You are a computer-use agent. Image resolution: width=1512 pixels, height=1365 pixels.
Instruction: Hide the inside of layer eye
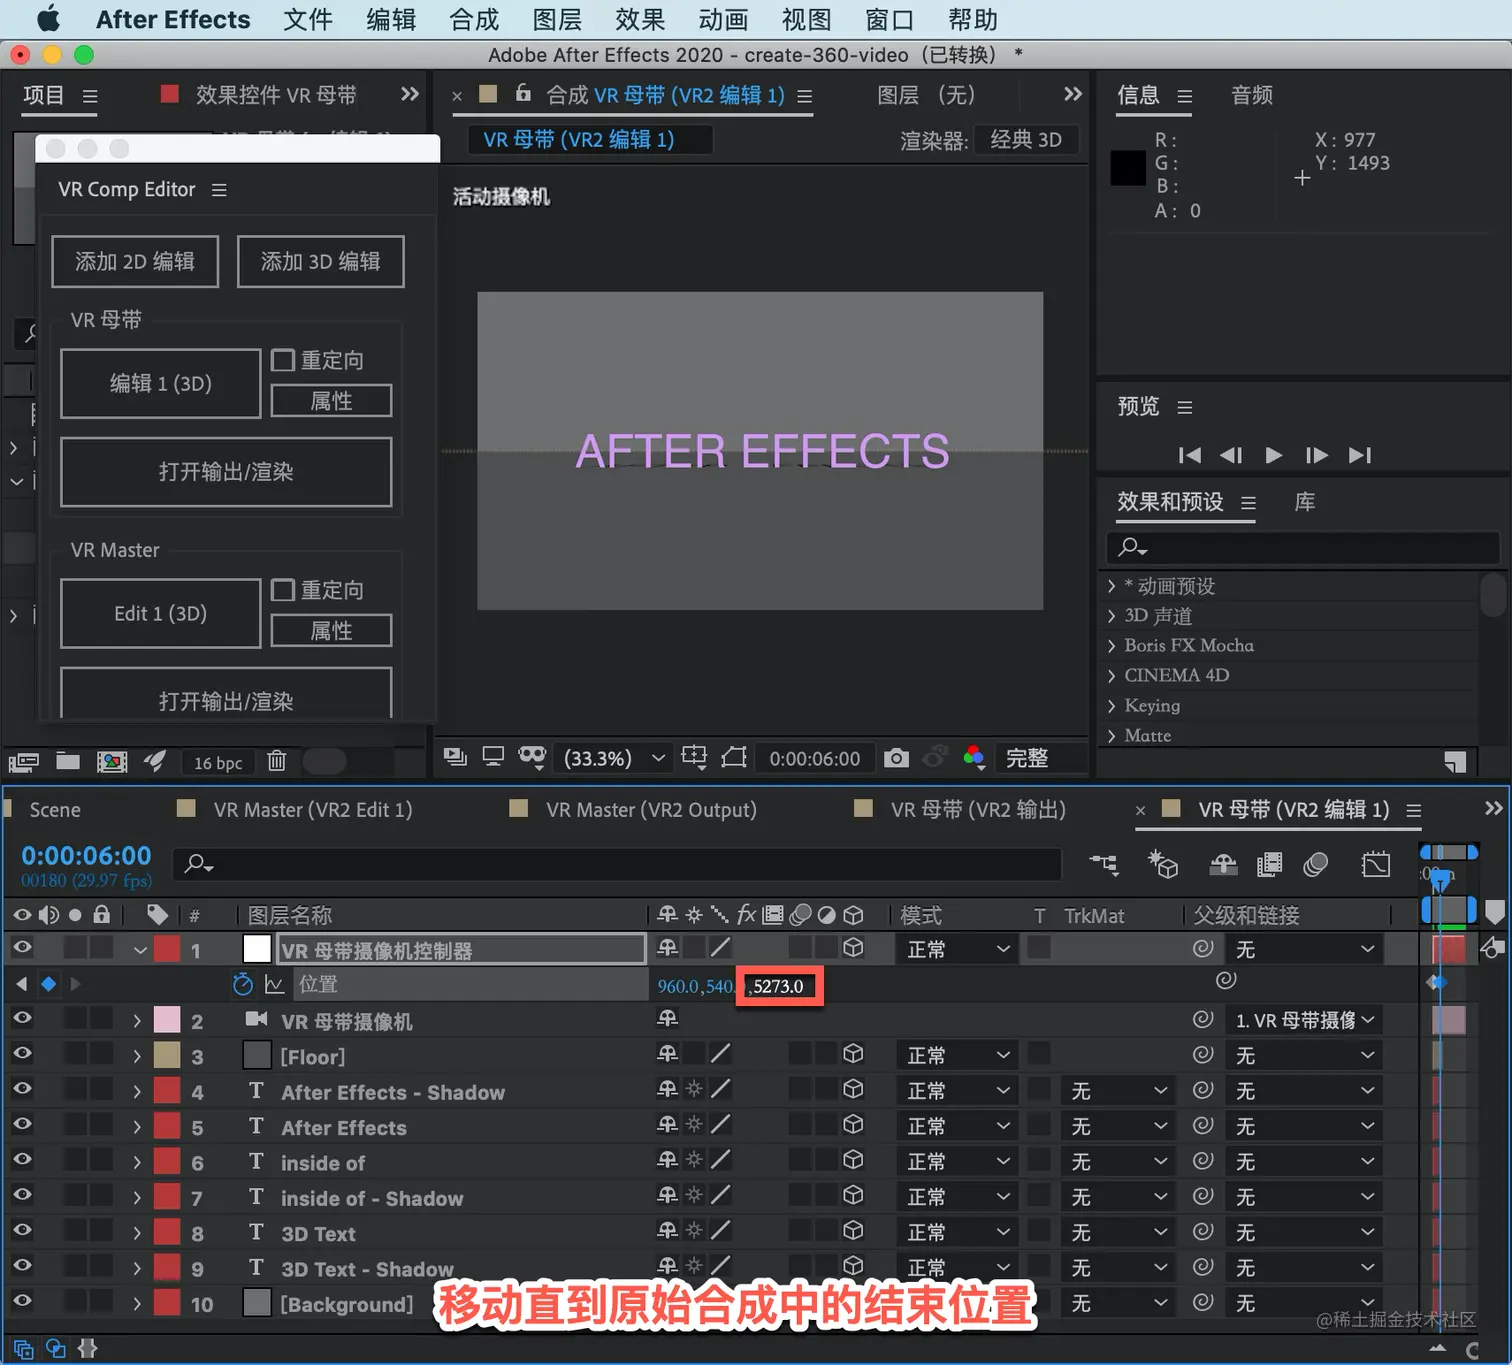pyautogui.click(x=22, y=1160)
